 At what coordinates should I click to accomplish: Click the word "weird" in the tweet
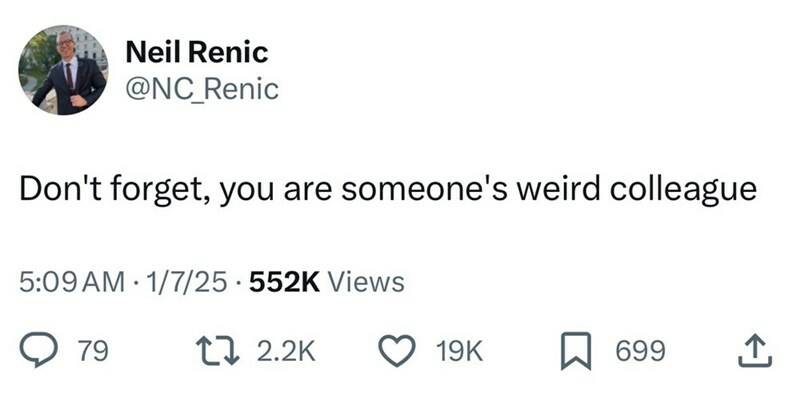pos(551,191)
